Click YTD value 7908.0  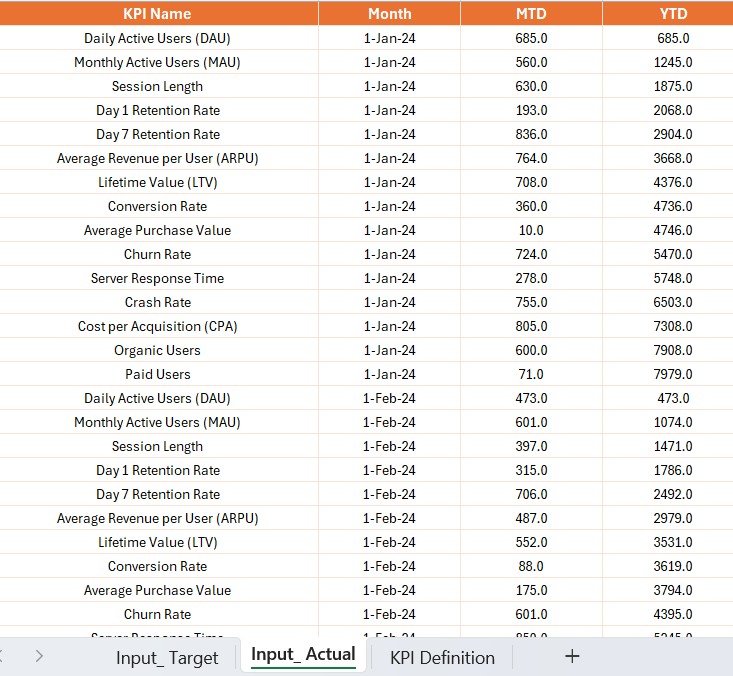point(673,350)
